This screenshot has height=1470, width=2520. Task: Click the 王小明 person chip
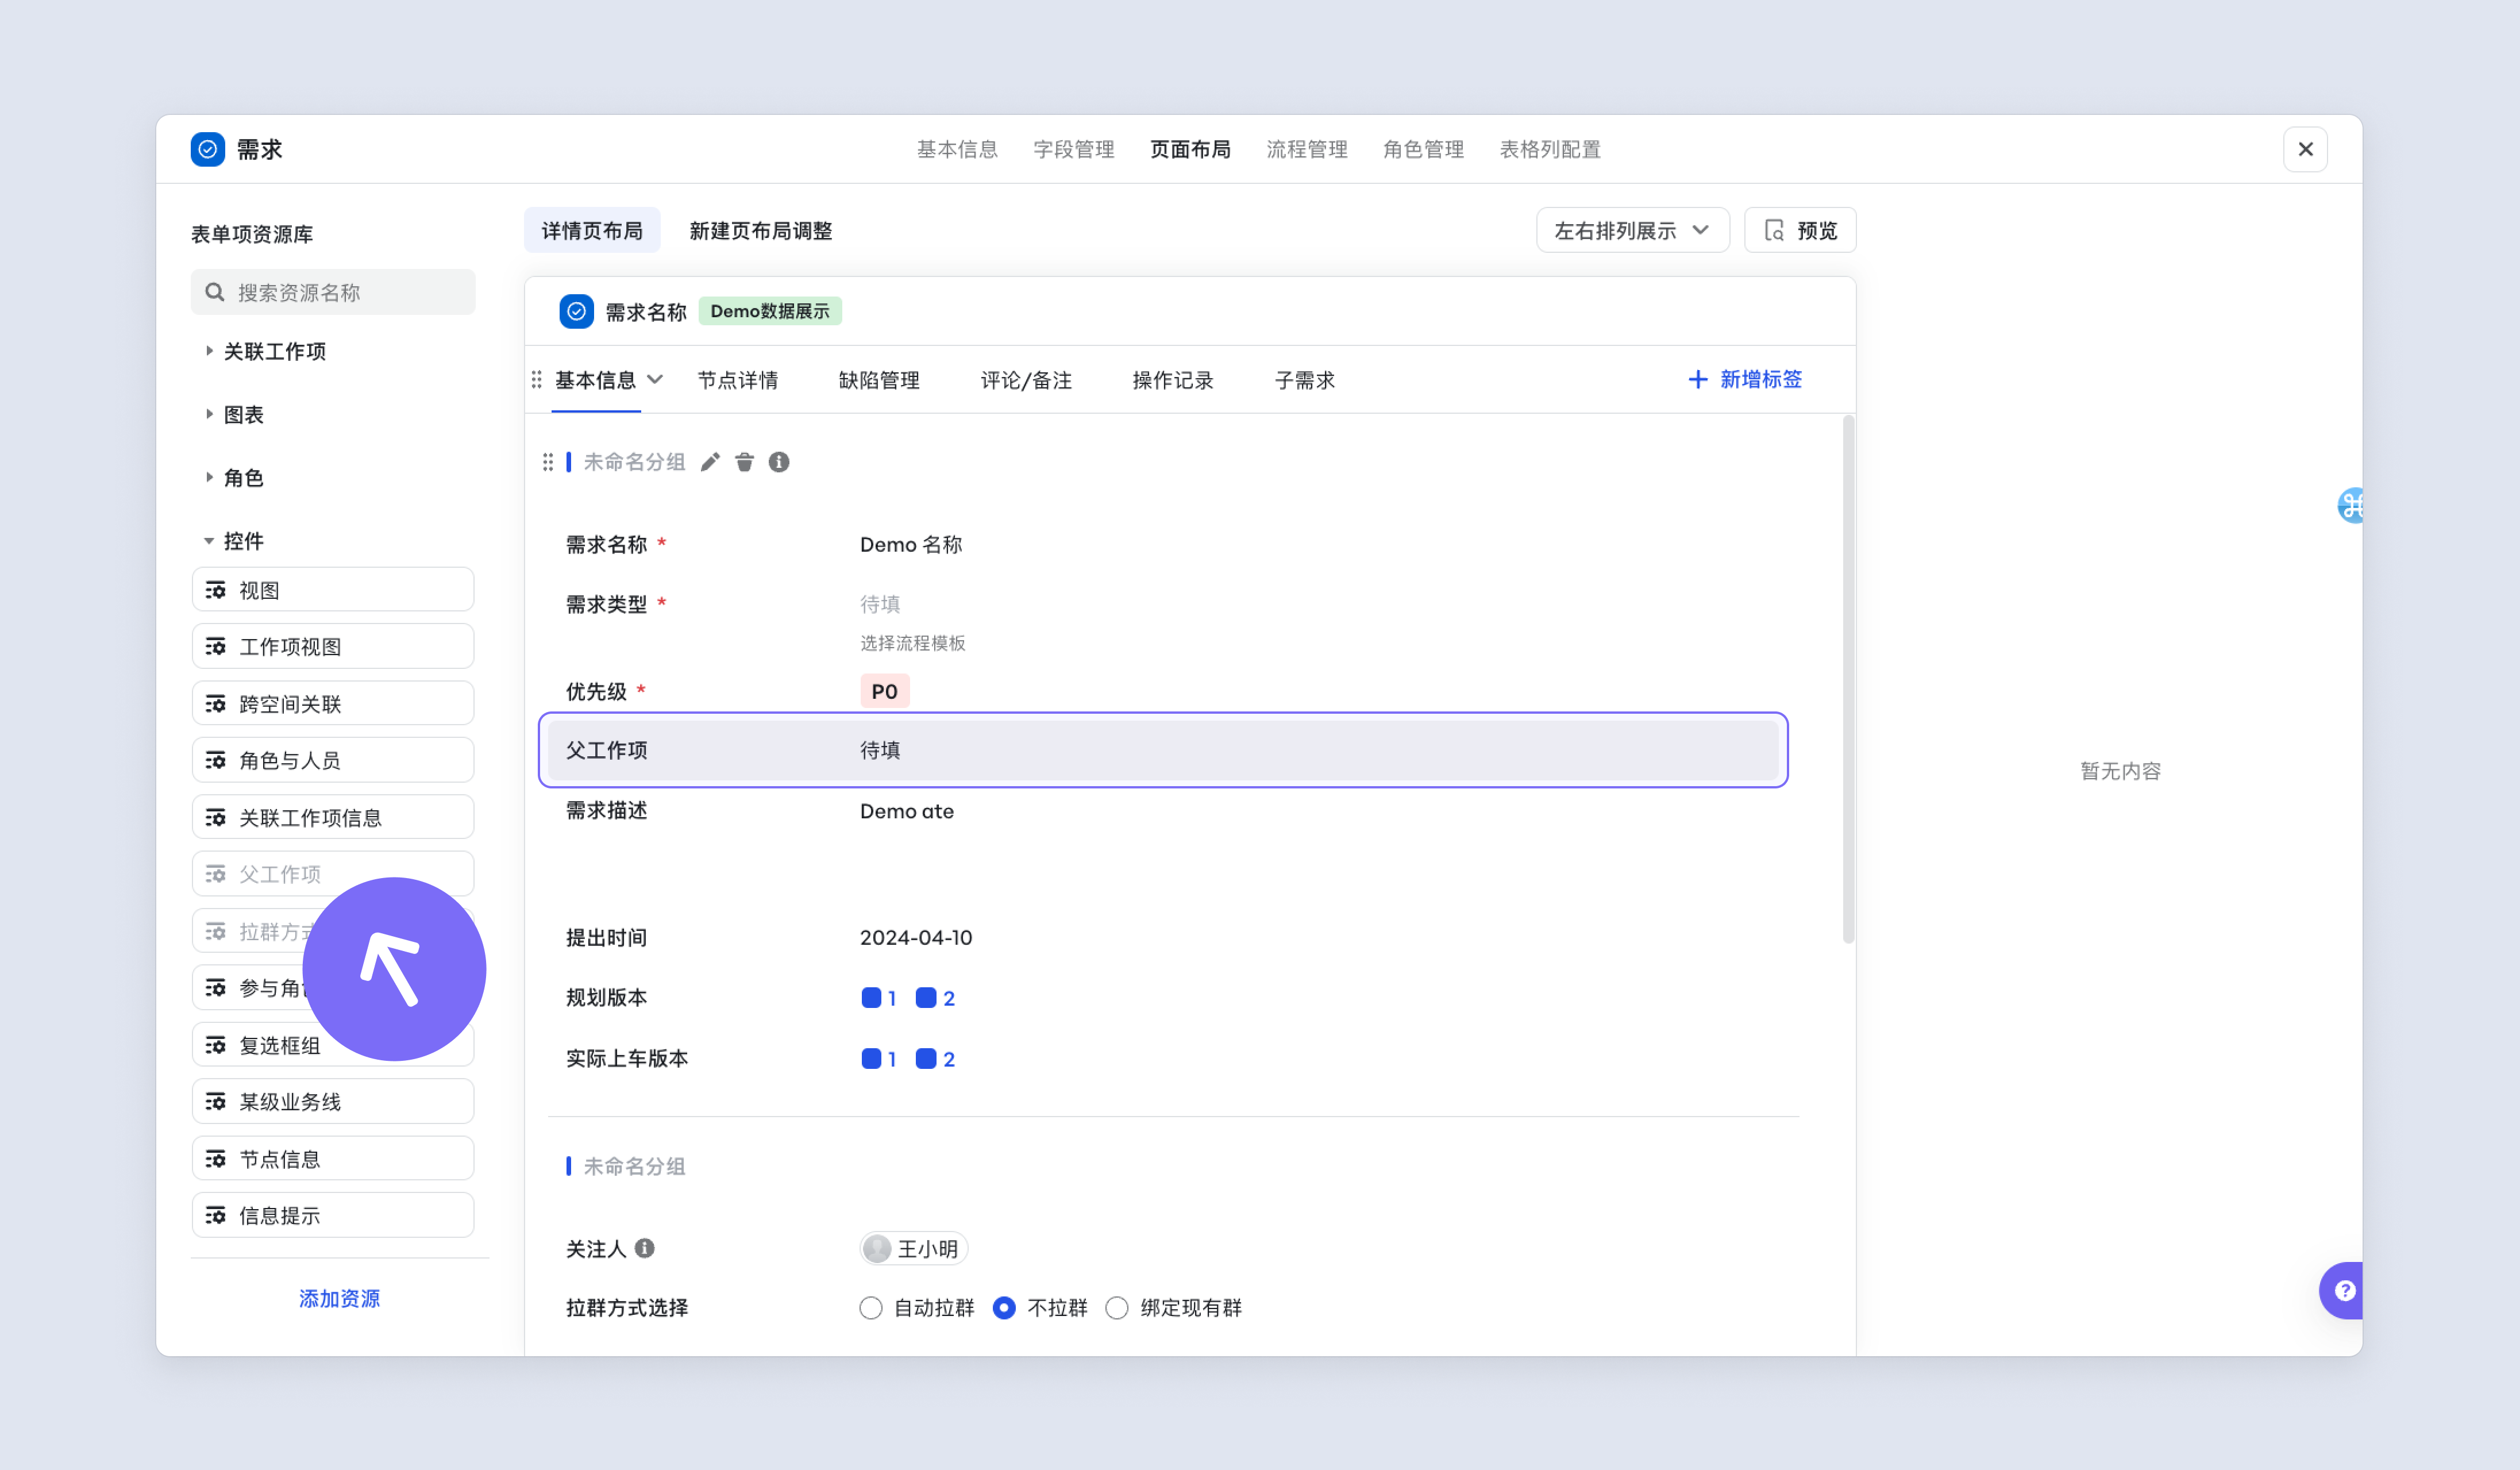pos(914,1248)
